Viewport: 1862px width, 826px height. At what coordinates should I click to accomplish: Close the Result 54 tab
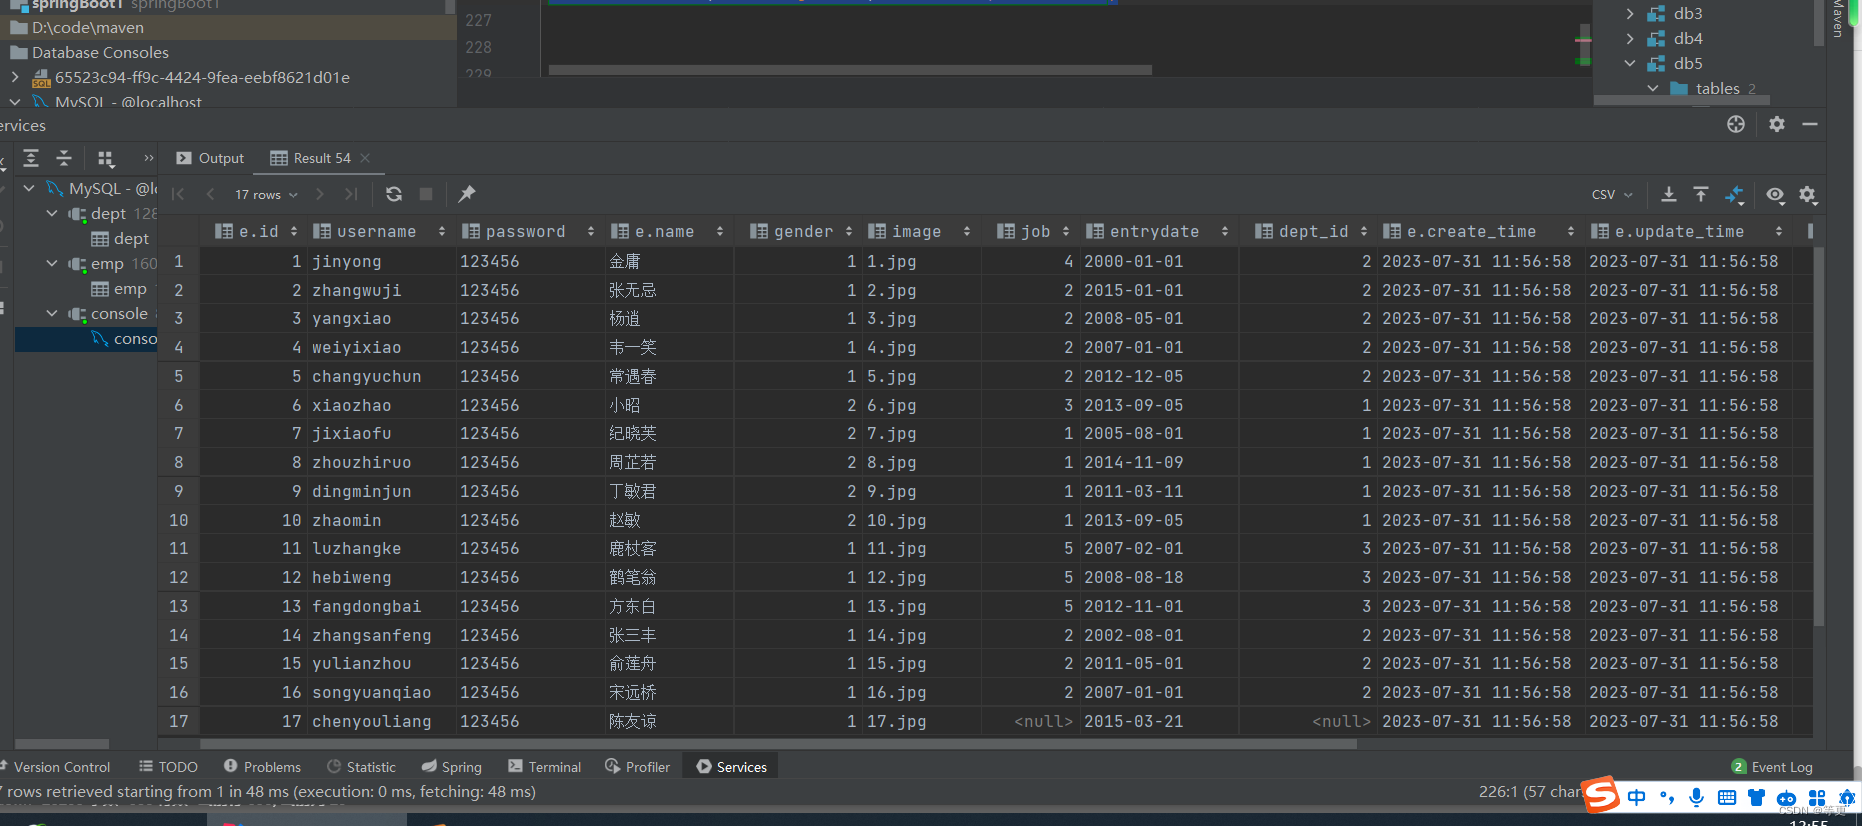click(365, 158)
